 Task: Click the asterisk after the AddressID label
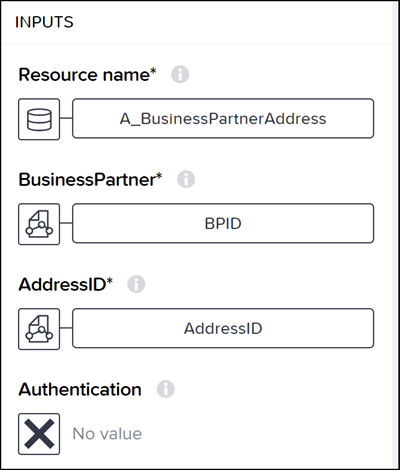pos(110,281)
